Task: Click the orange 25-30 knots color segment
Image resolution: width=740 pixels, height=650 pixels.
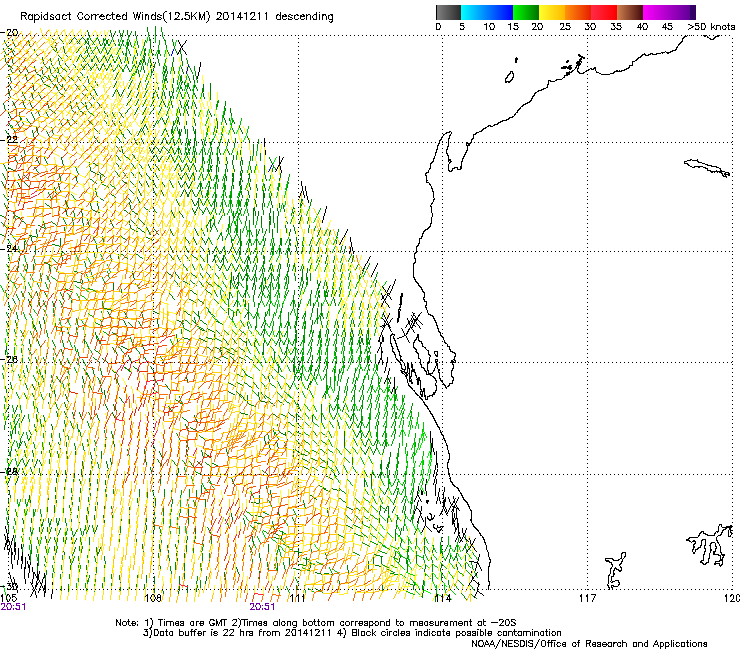Action: tap(578, 12)
